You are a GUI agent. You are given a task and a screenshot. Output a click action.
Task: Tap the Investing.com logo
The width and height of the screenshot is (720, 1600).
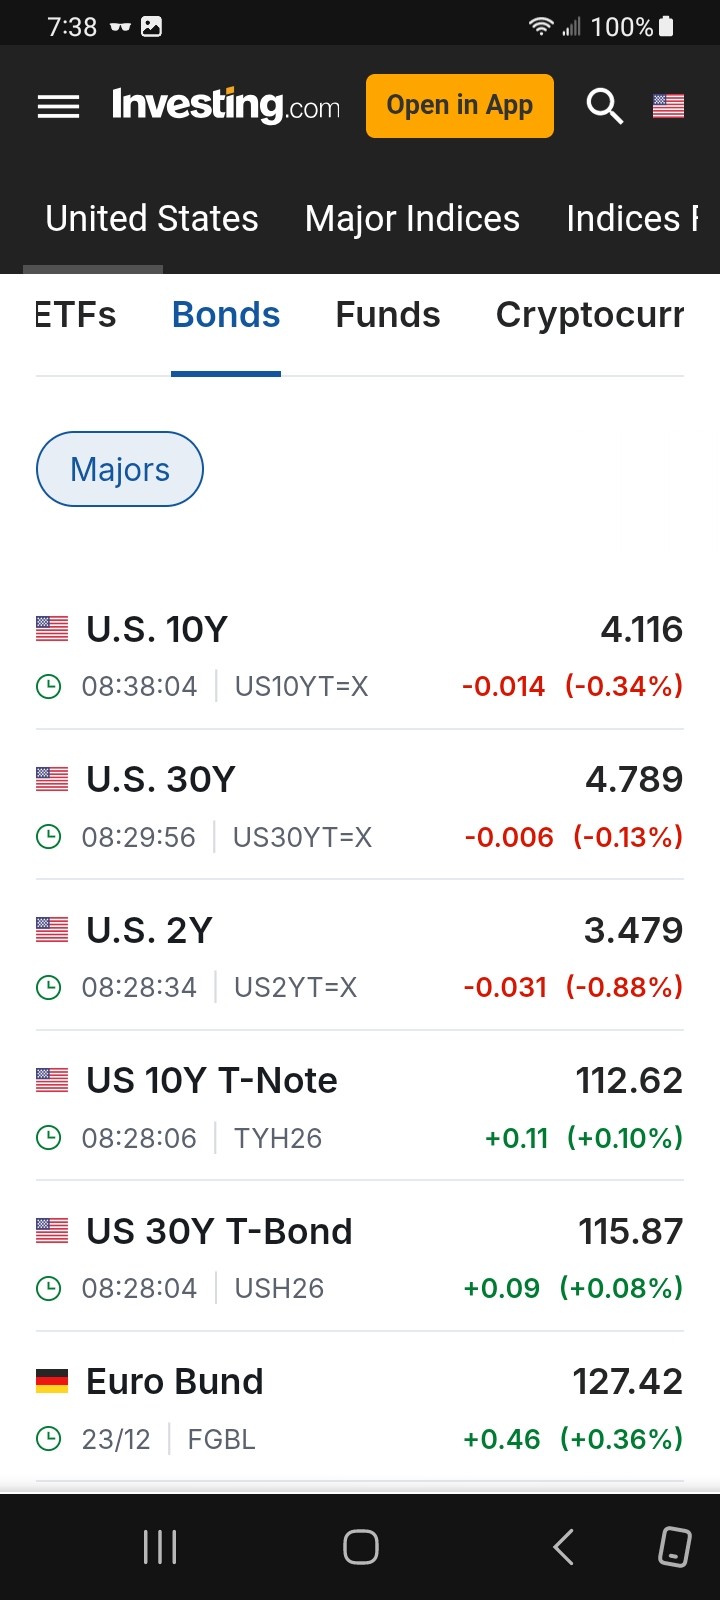(x=226, y=105)
